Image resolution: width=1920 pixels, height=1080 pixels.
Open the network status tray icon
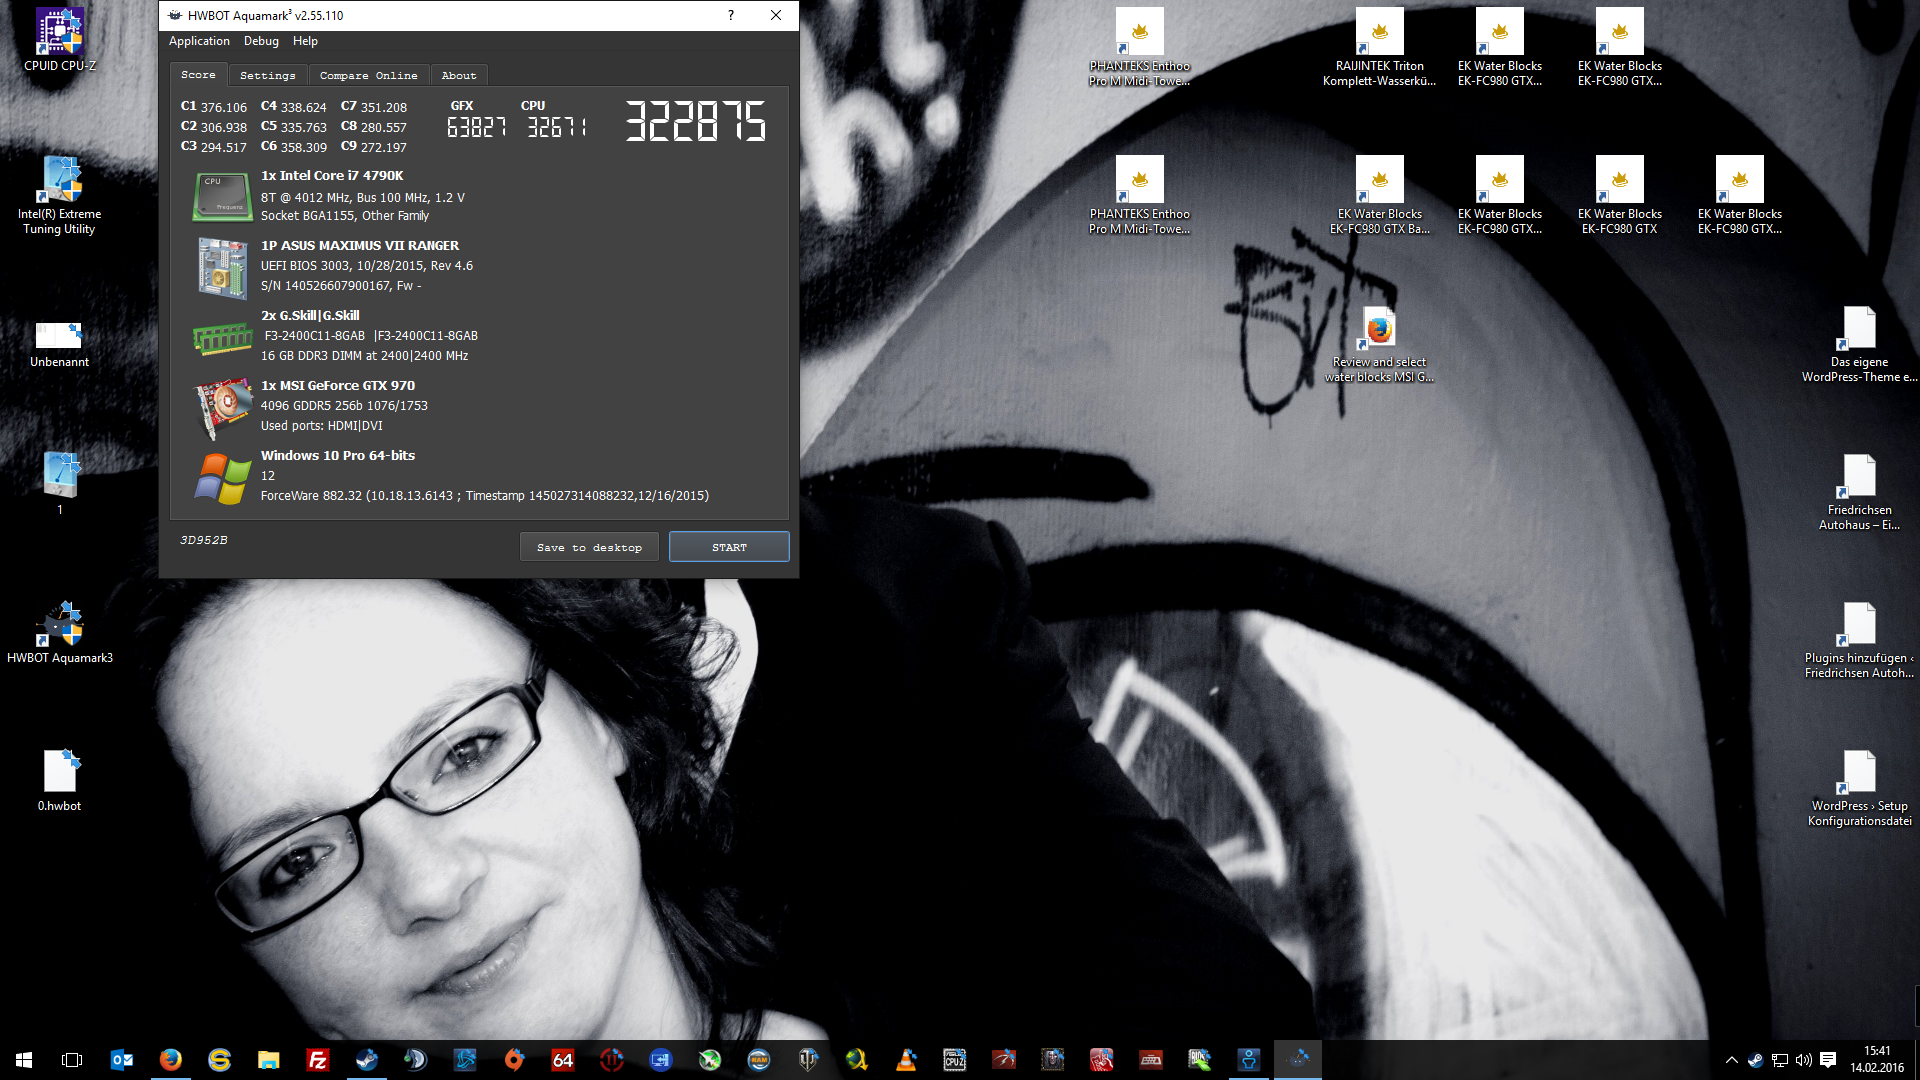click(x=1779, y=1060)
